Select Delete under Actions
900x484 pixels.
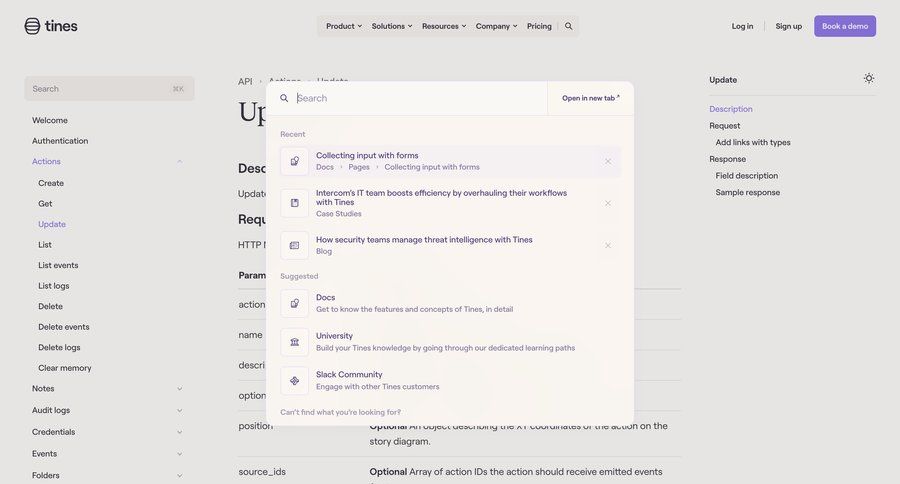tap(51, 307)
